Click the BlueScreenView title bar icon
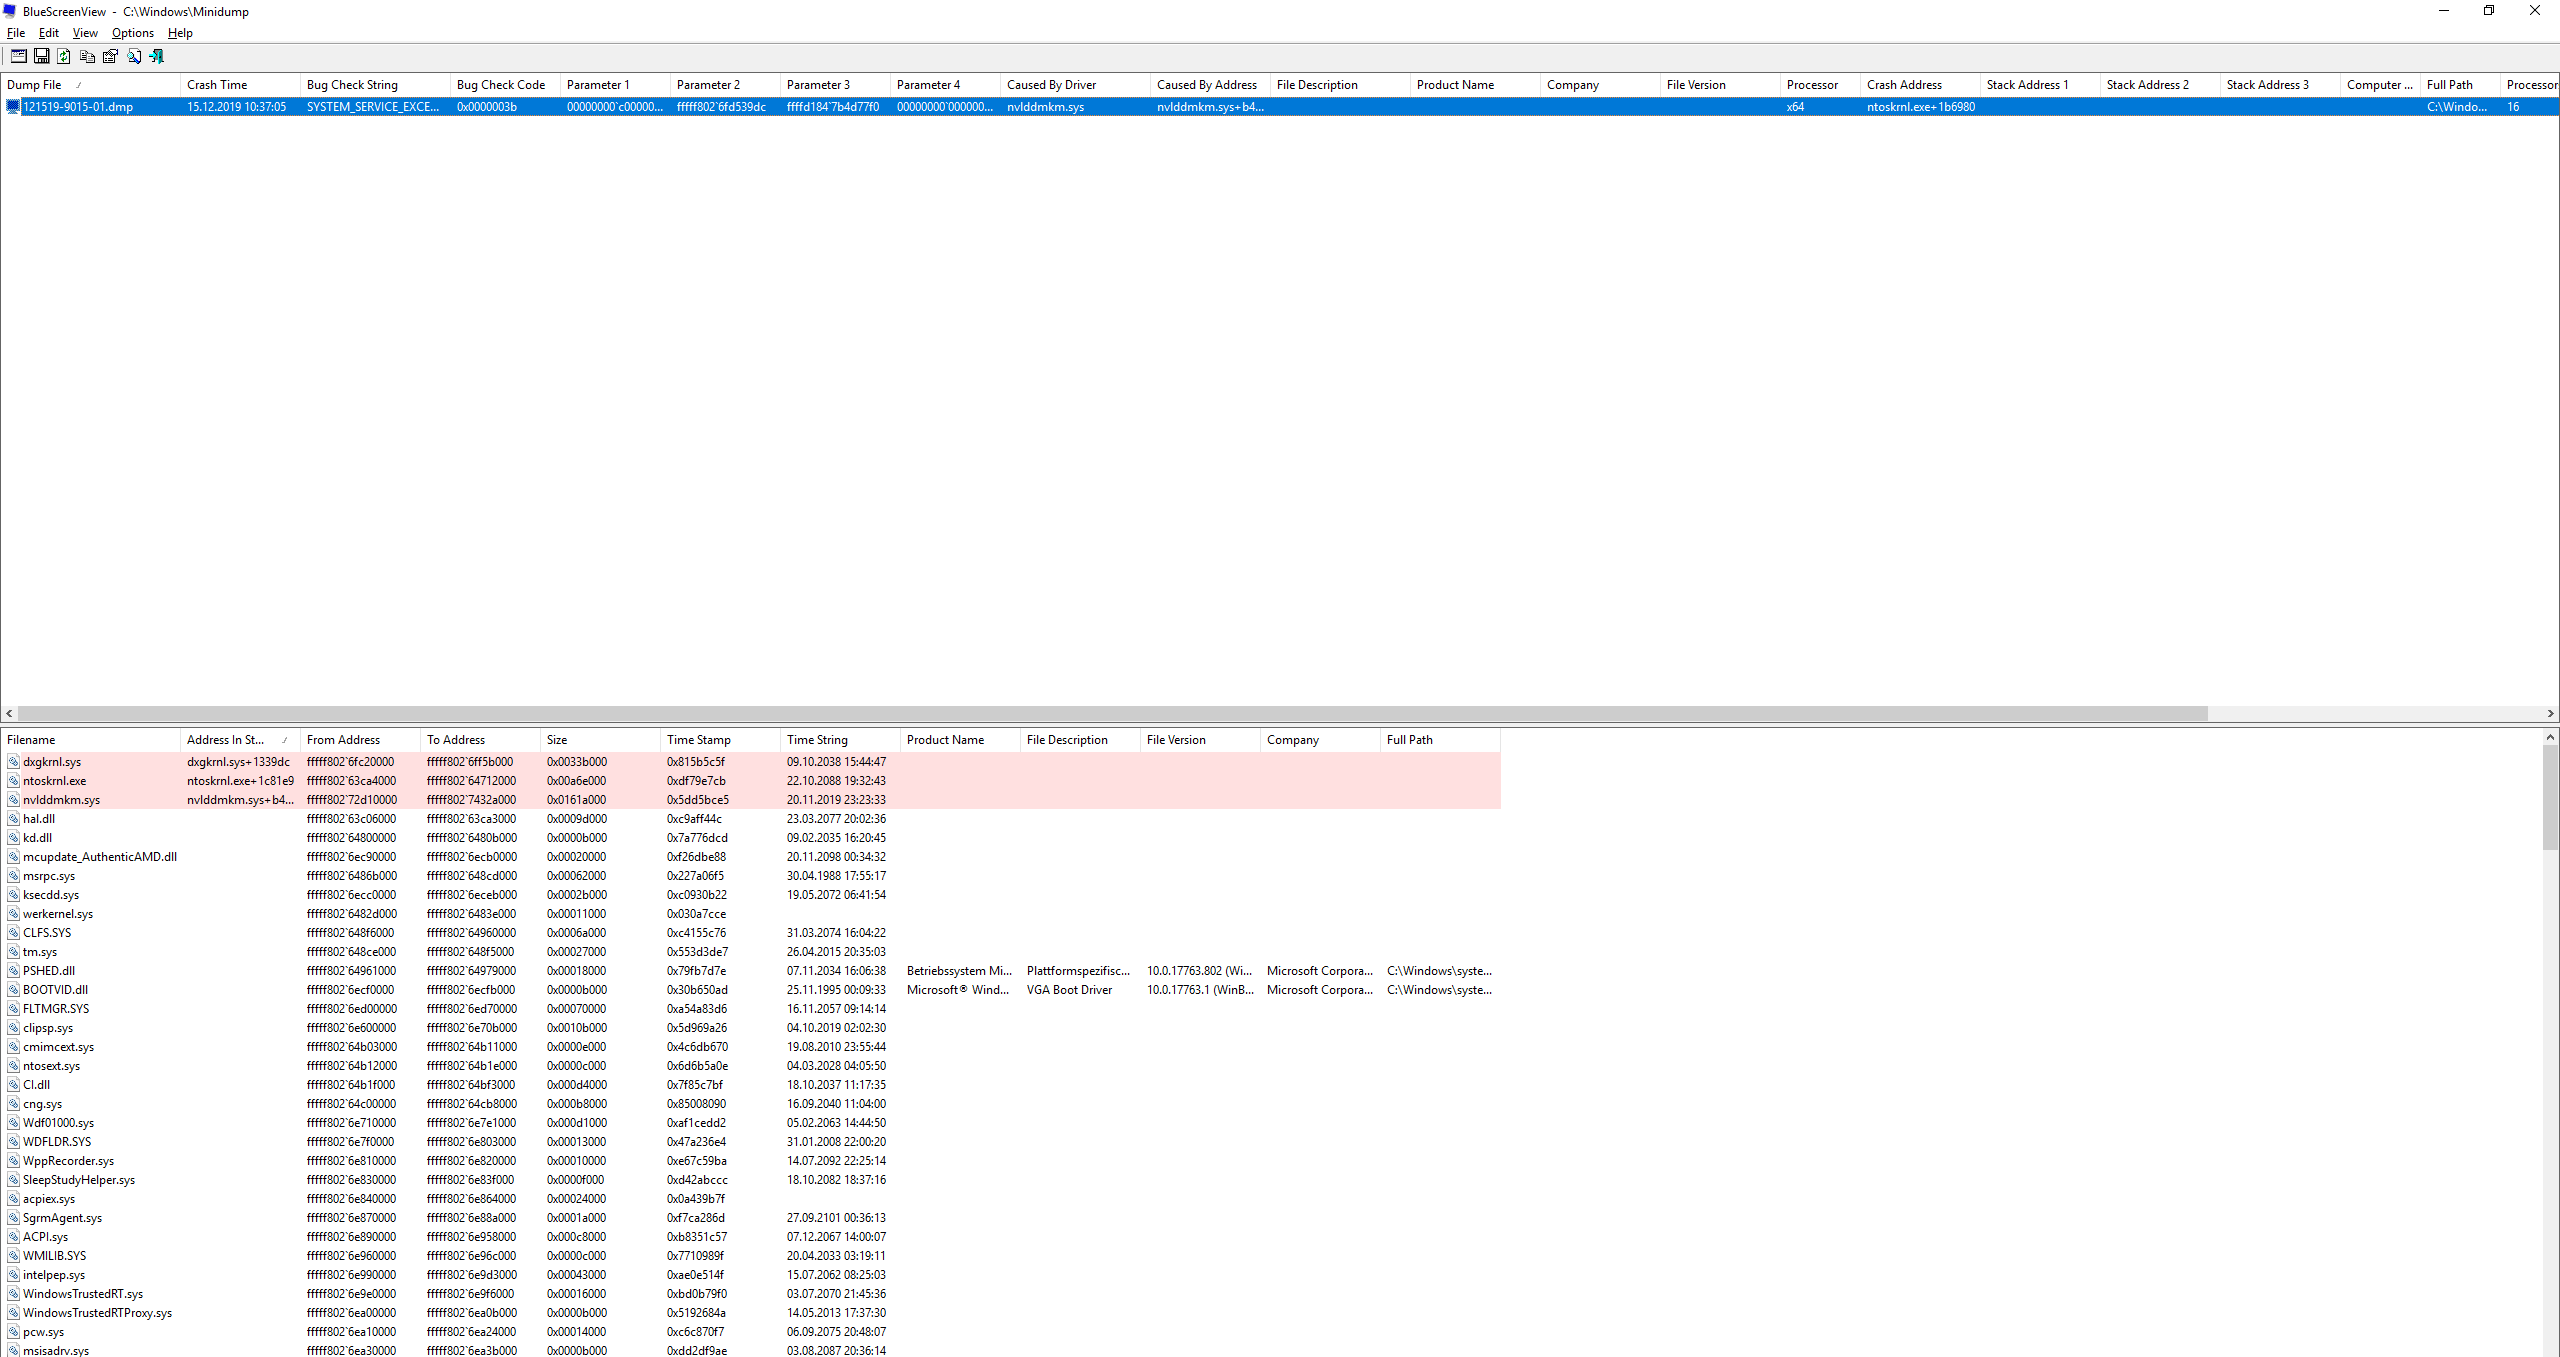The height and width of the screenshot is (1357, 2560). pos(10,11)
